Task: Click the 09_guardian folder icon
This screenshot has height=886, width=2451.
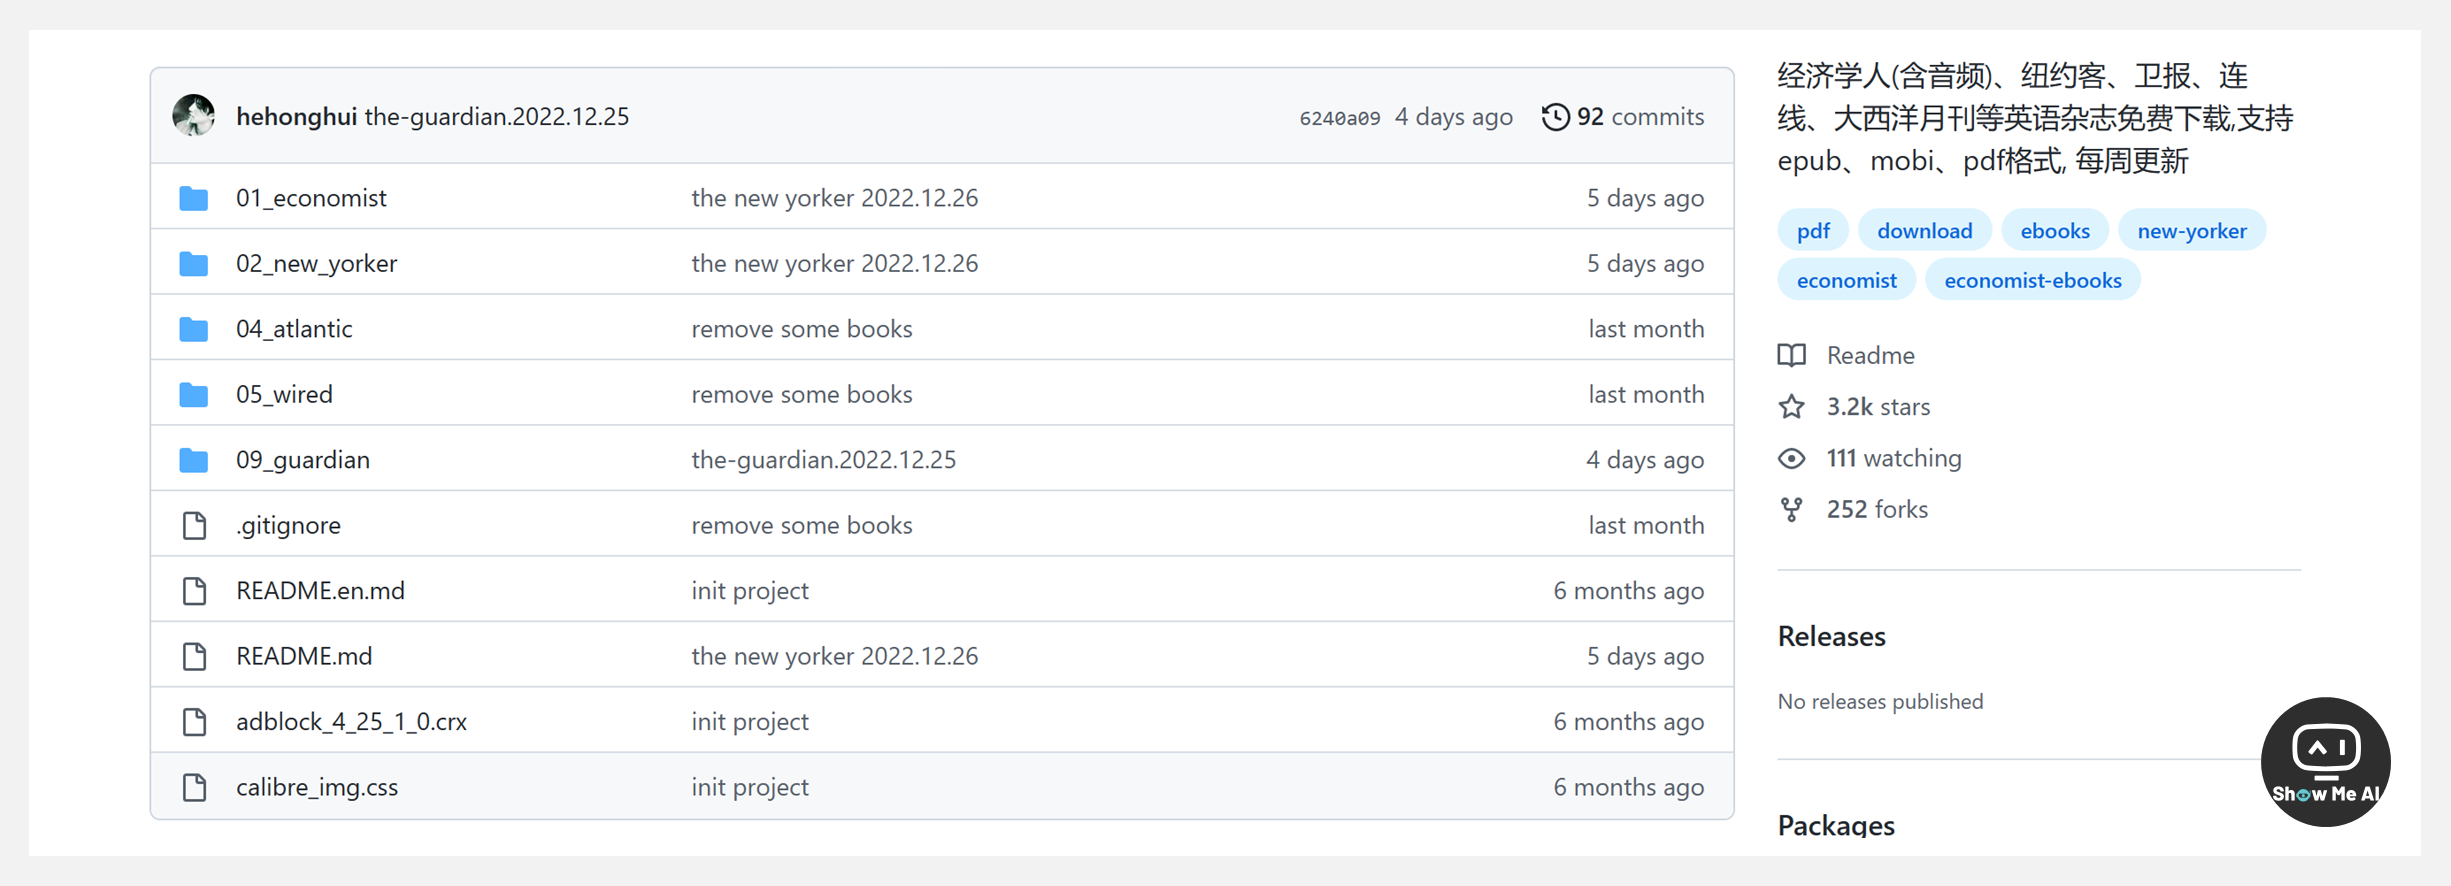Action: [194, 460]
